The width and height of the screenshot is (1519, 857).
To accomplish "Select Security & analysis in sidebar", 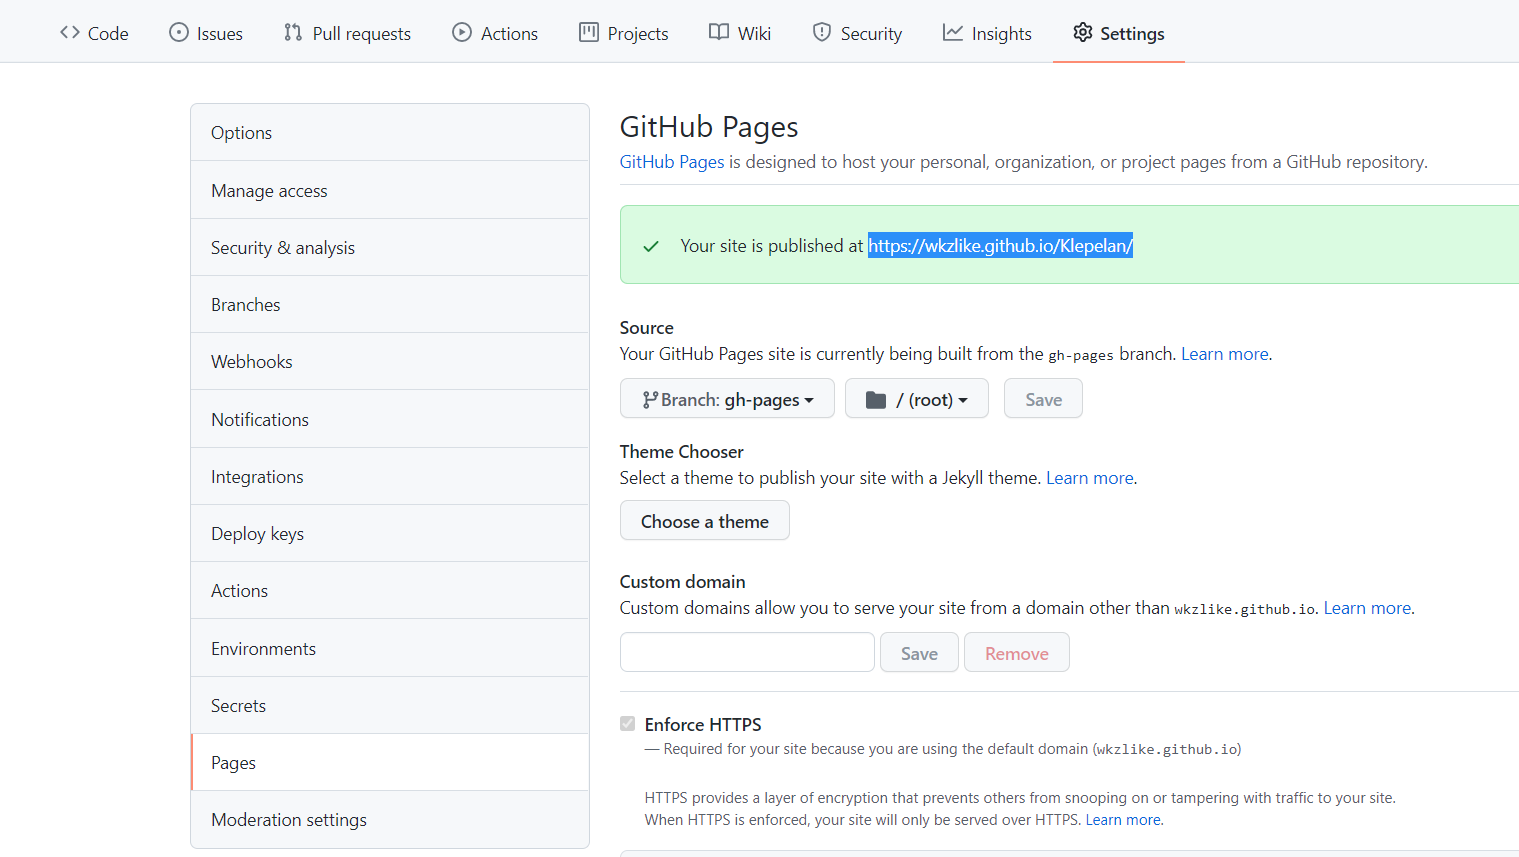I will coord(390,247).
